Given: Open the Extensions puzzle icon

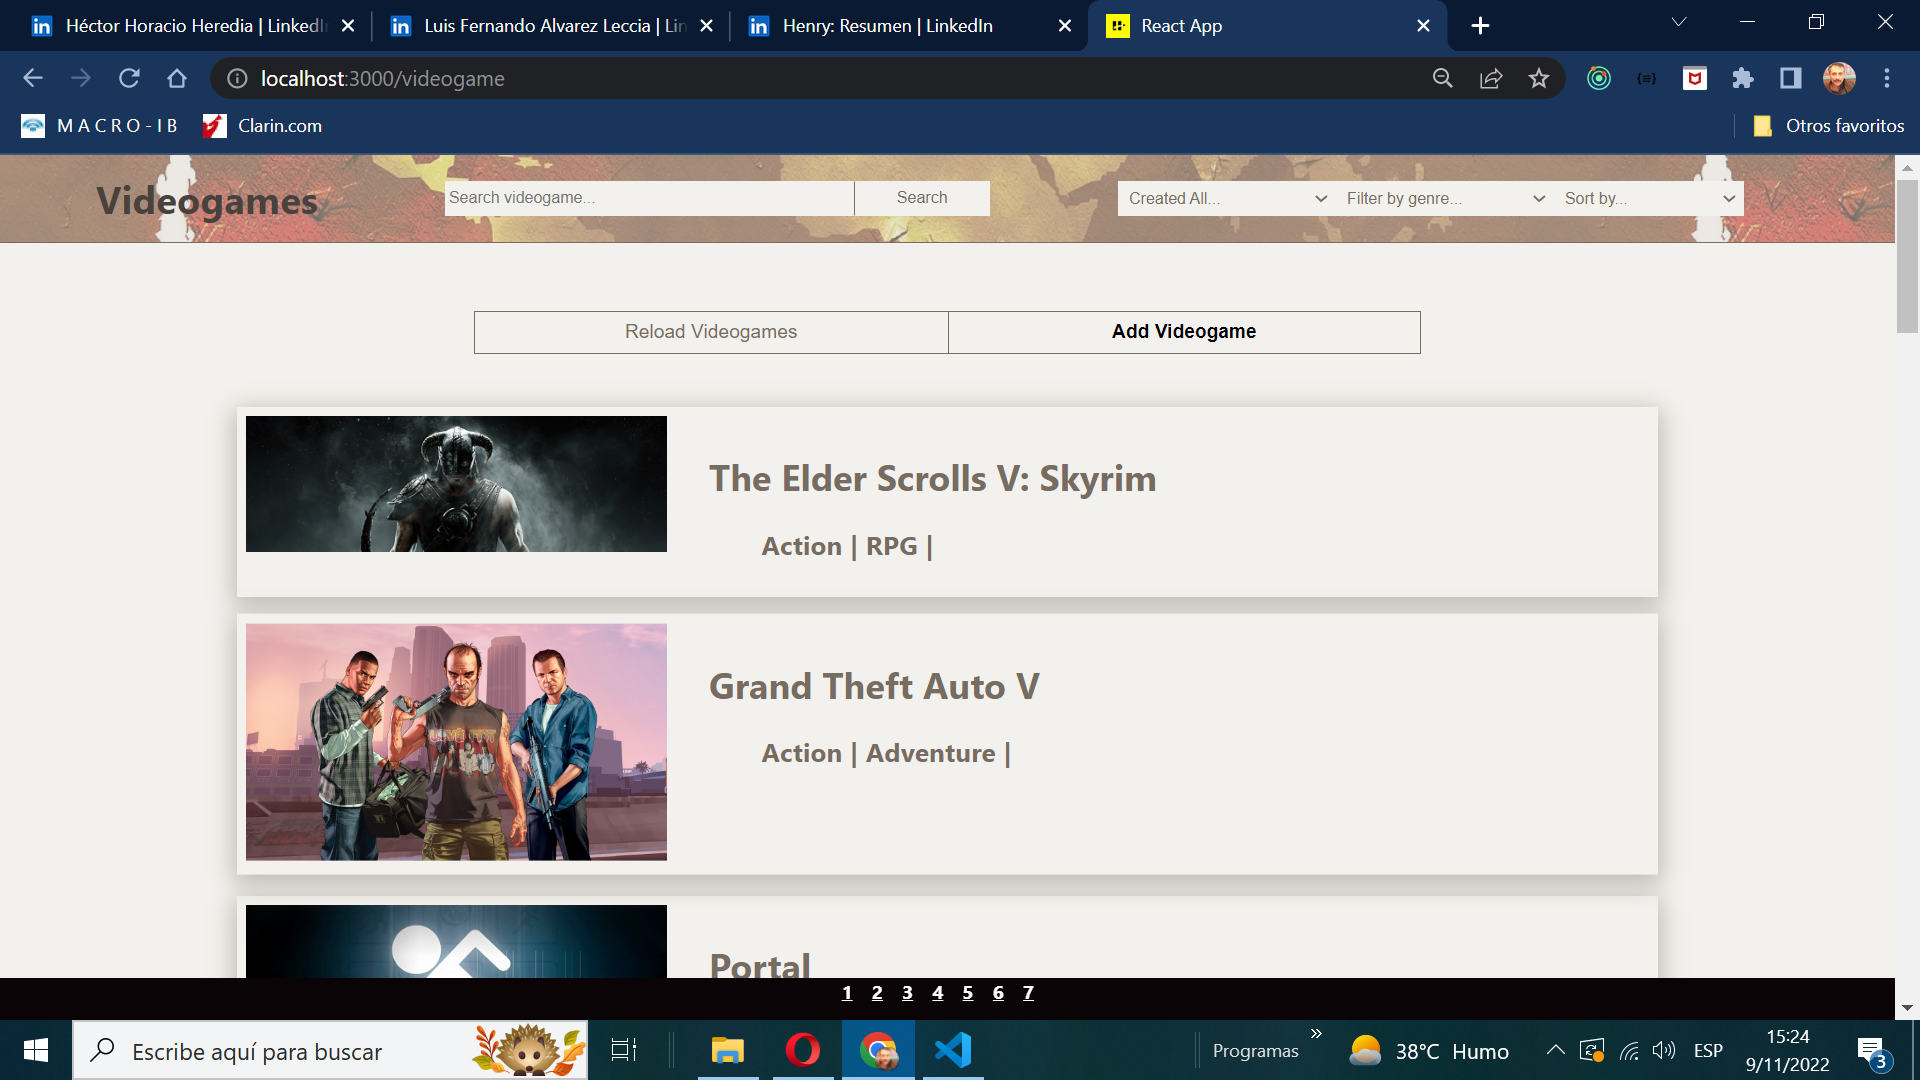Looking at the screenshot, I should pyautogui.click(x=1742, y=78).
